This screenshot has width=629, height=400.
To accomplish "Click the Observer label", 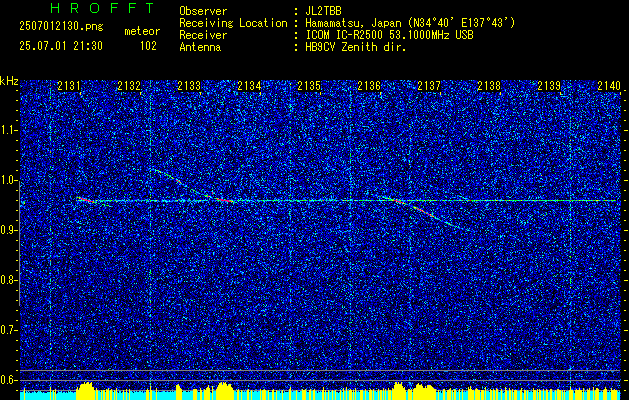I will (203, 11).
